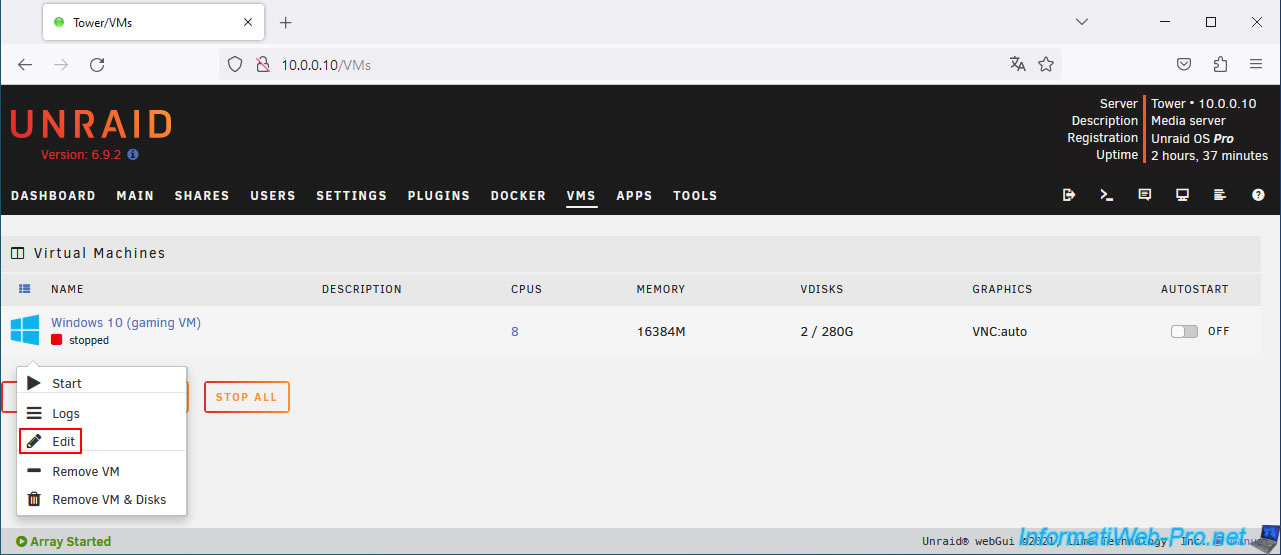The height and width of the screenshot is (555, 1281).
Task: Bookmark this page with star icon
Action: 1046,64
